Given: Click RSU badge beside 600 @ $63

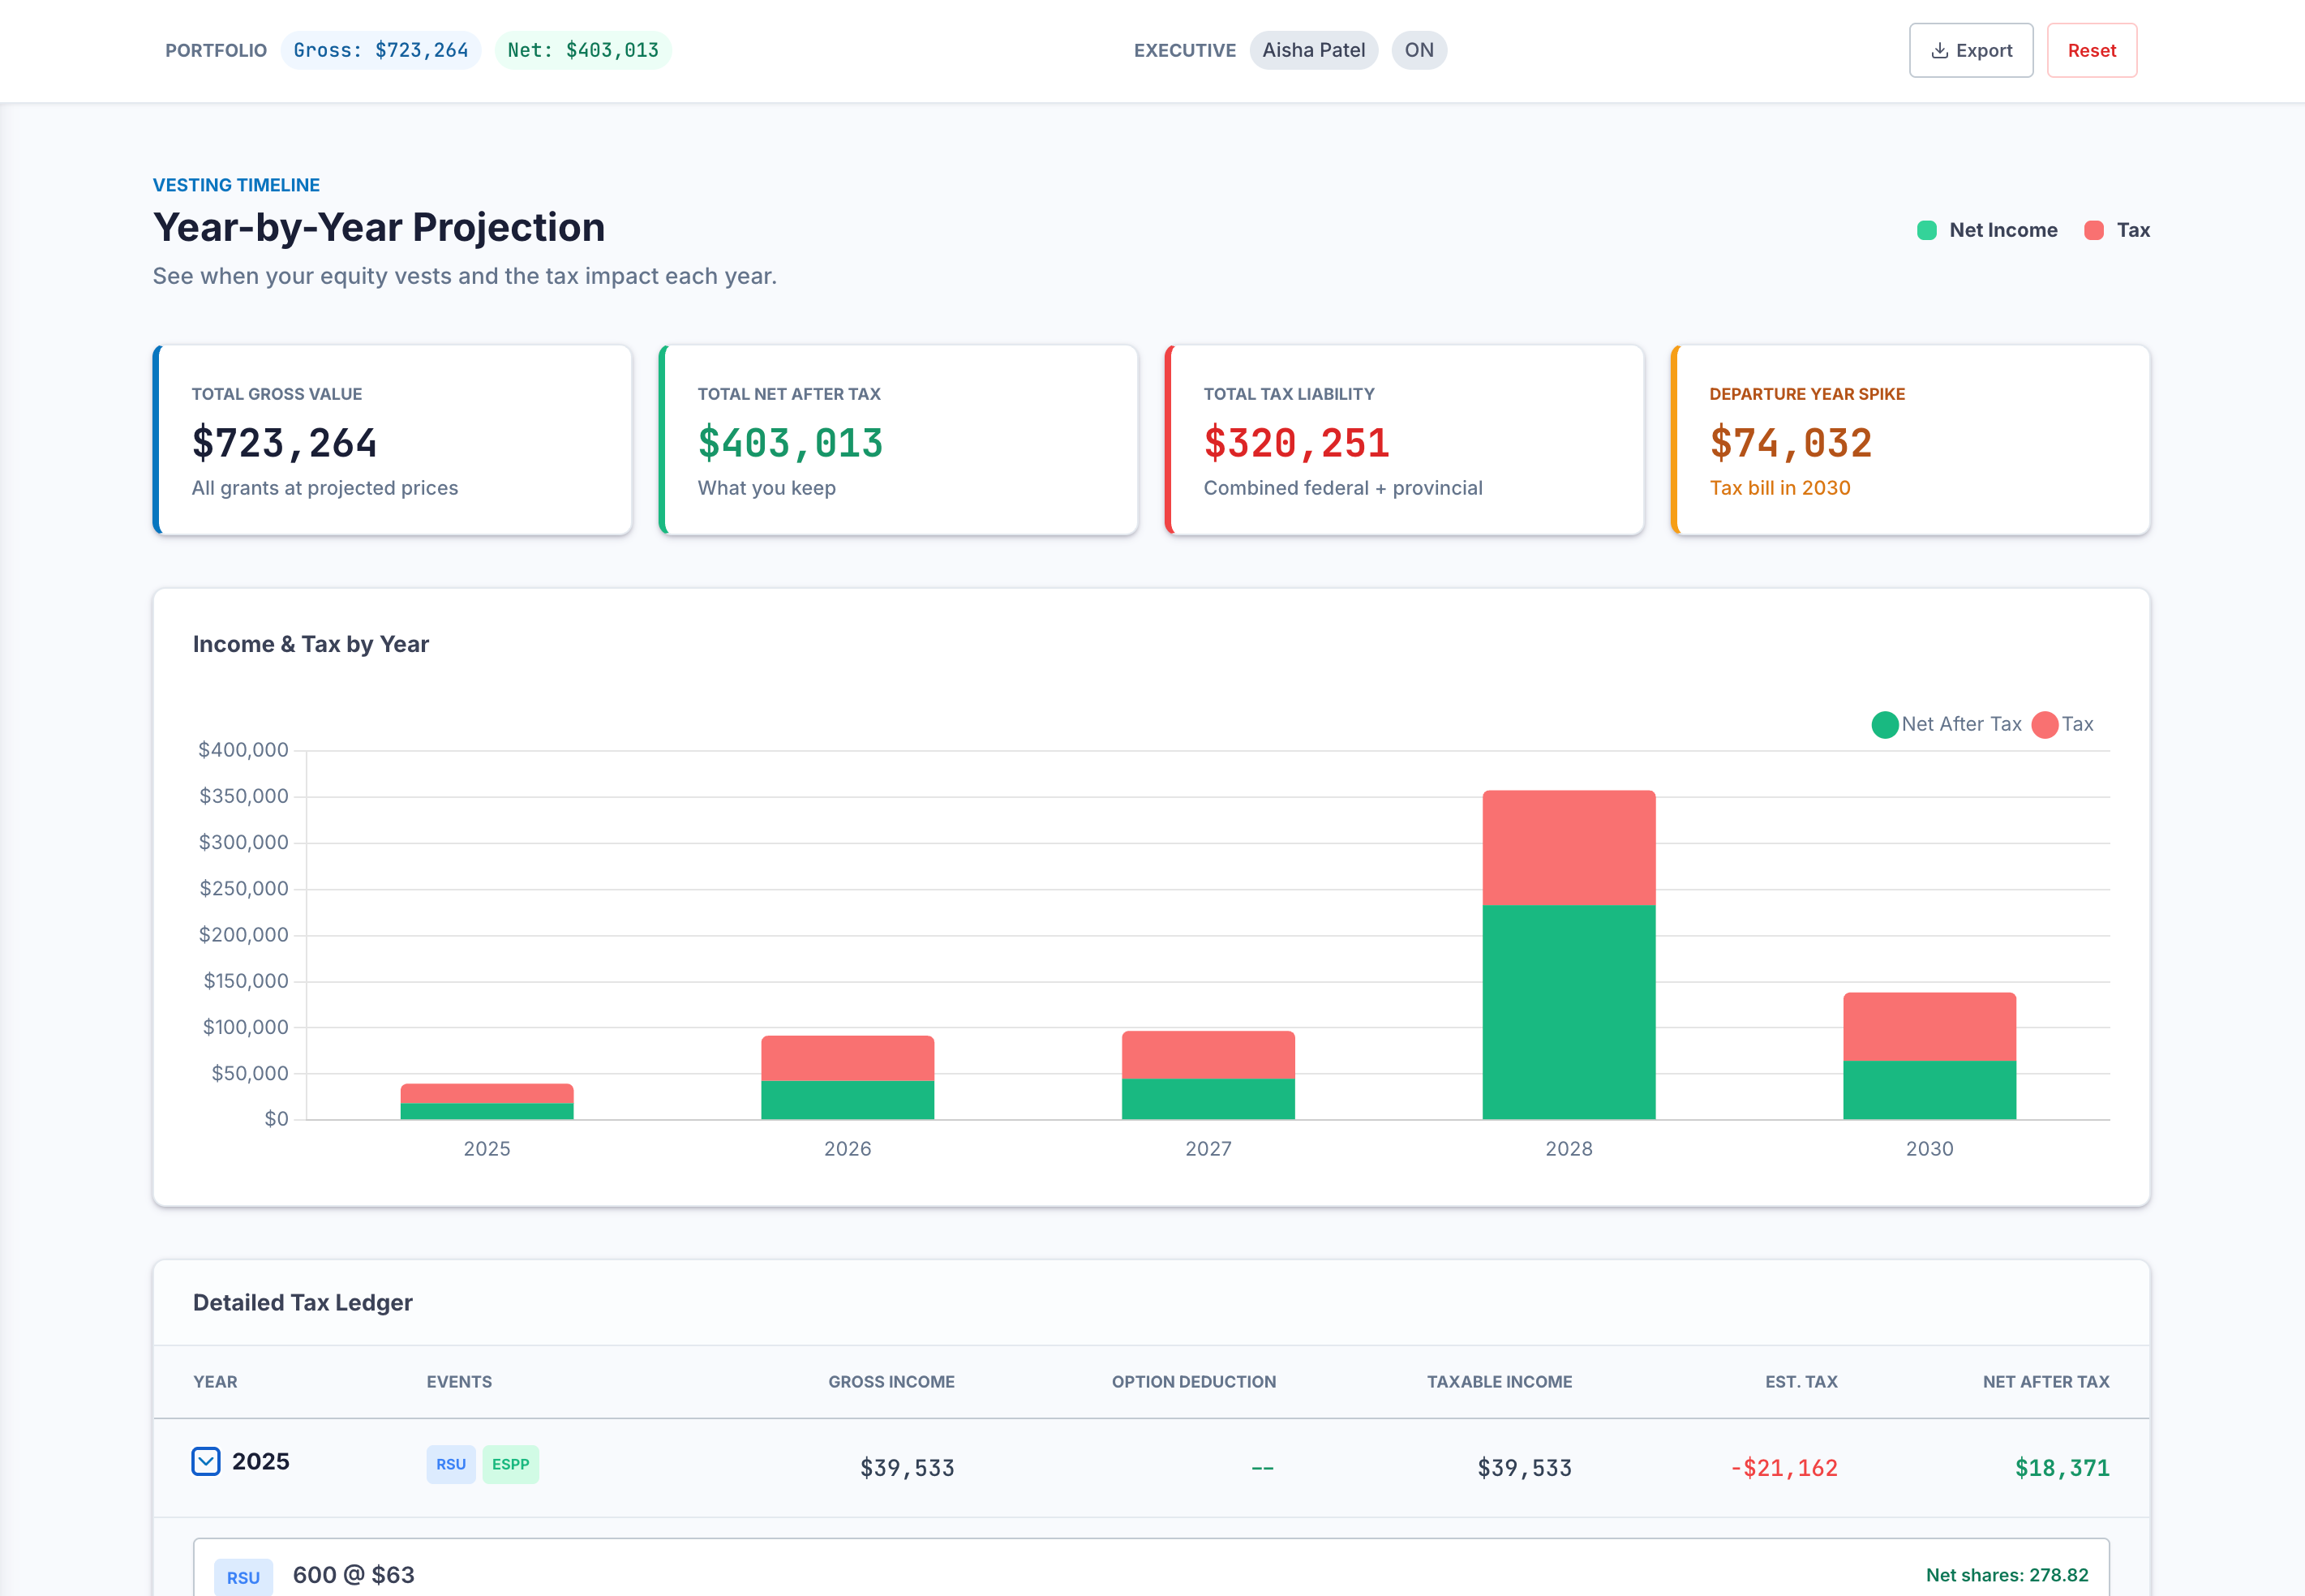Looking at the screenshot, I should coord(243,1577).
